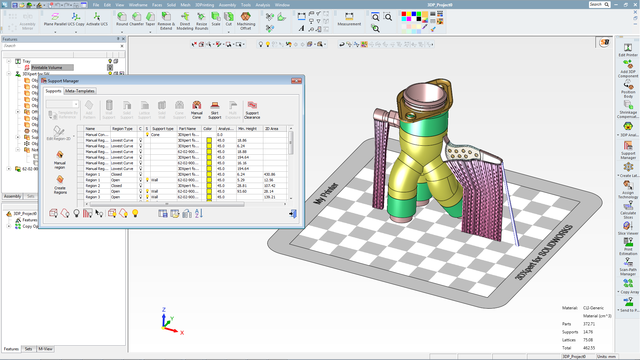This screenshot has width=640, height=360.
Task: Click the Activate UCS icon
Action: [x=97, y=19]
